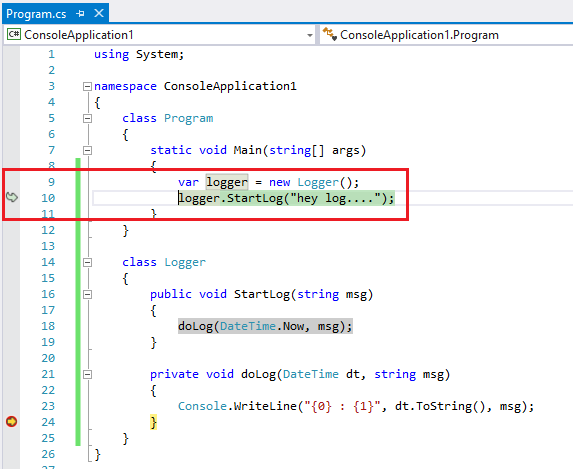The width and height of the screenshot is (573, 469).
Task: Click the 'using' keyword on line 1
Action: pyautogui.click(x=111, y=54)
